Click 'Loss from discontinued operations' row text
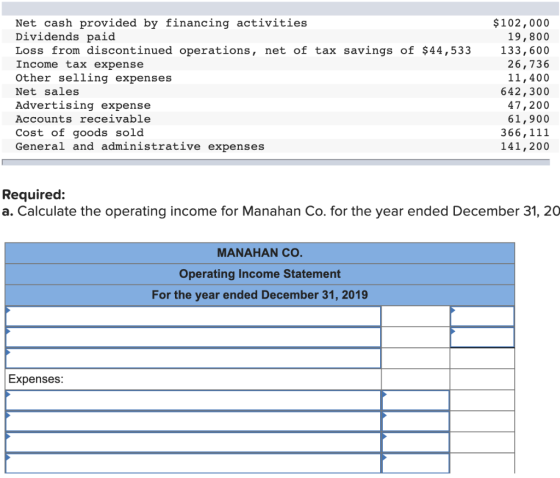Screen dimensions: 560x478 [x=243, y=50]
